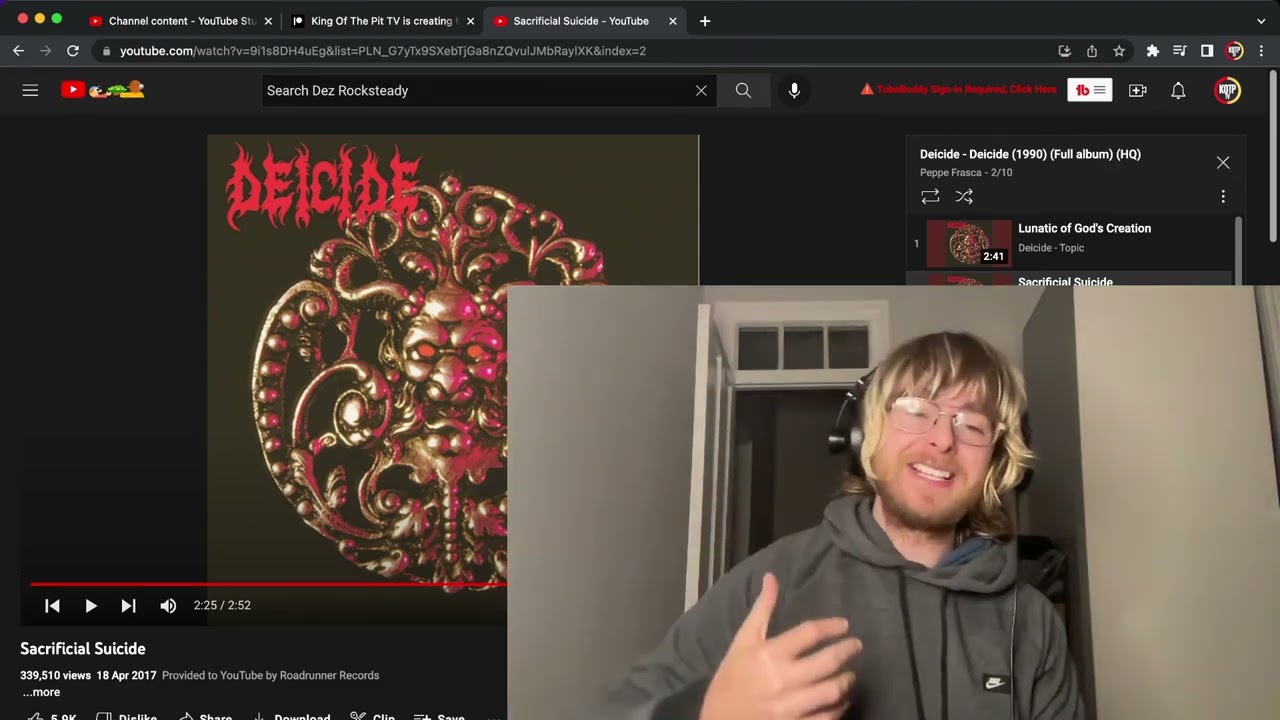Create a Clip of the video
Screen dimensions: 1280x720
(373, 718)
